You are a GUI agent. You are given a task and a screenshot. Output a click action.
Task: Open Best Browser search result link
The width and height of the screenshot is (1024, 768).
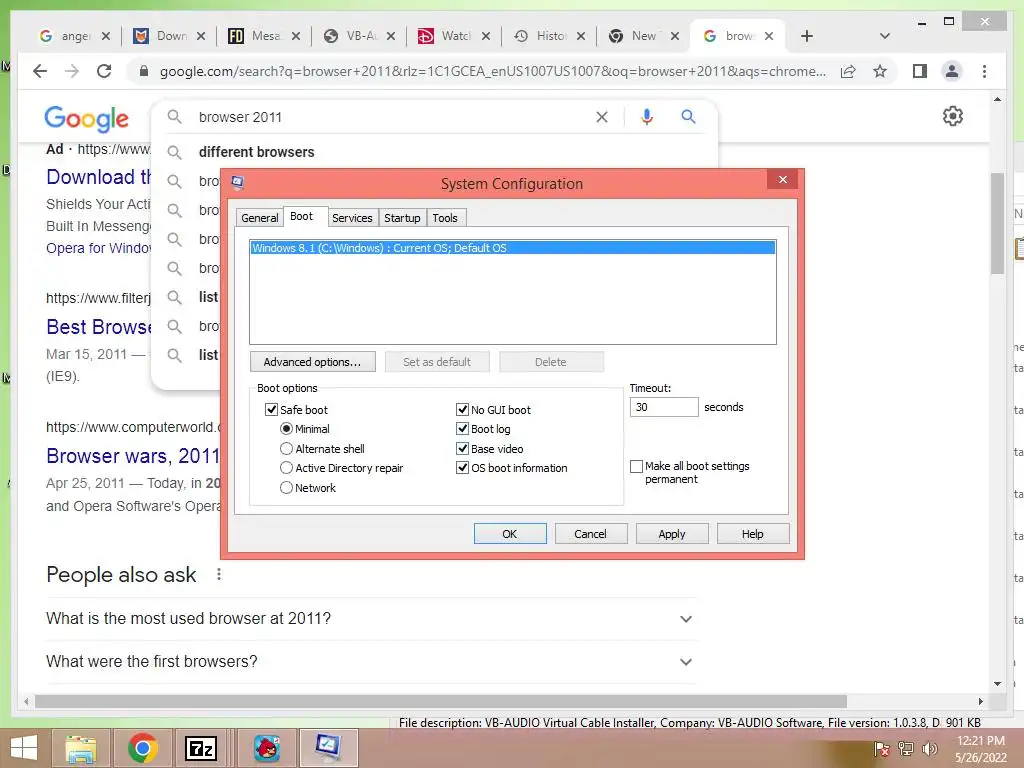(98, 327)
